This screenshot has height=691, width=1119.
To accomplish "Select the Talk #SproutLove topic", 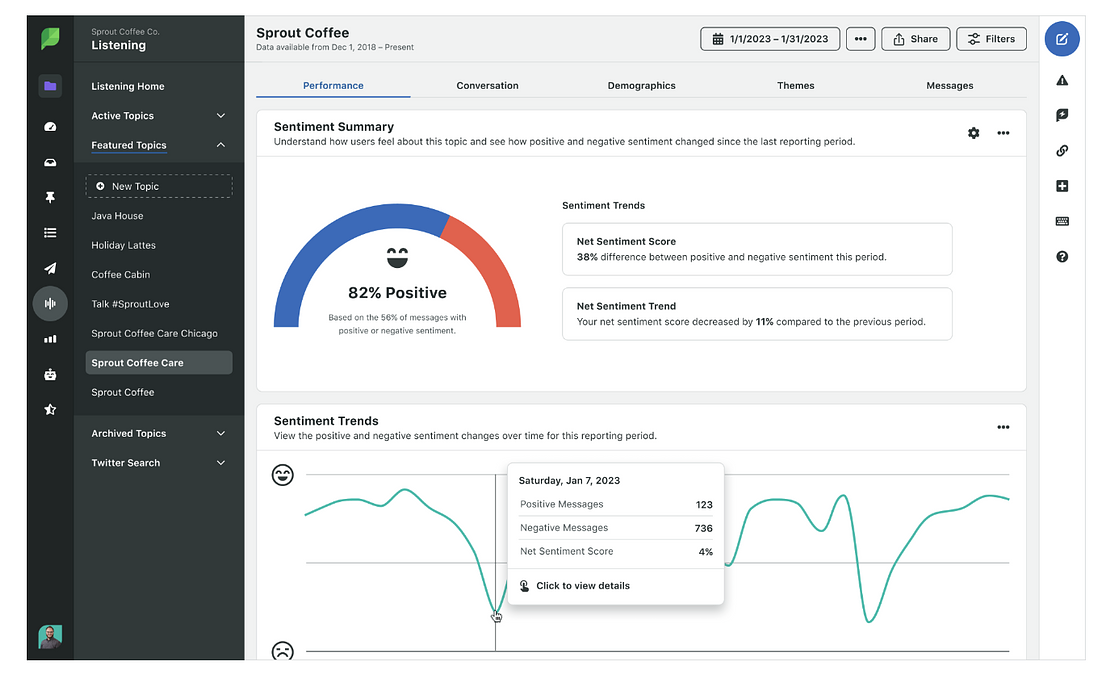I will (131, 303).
